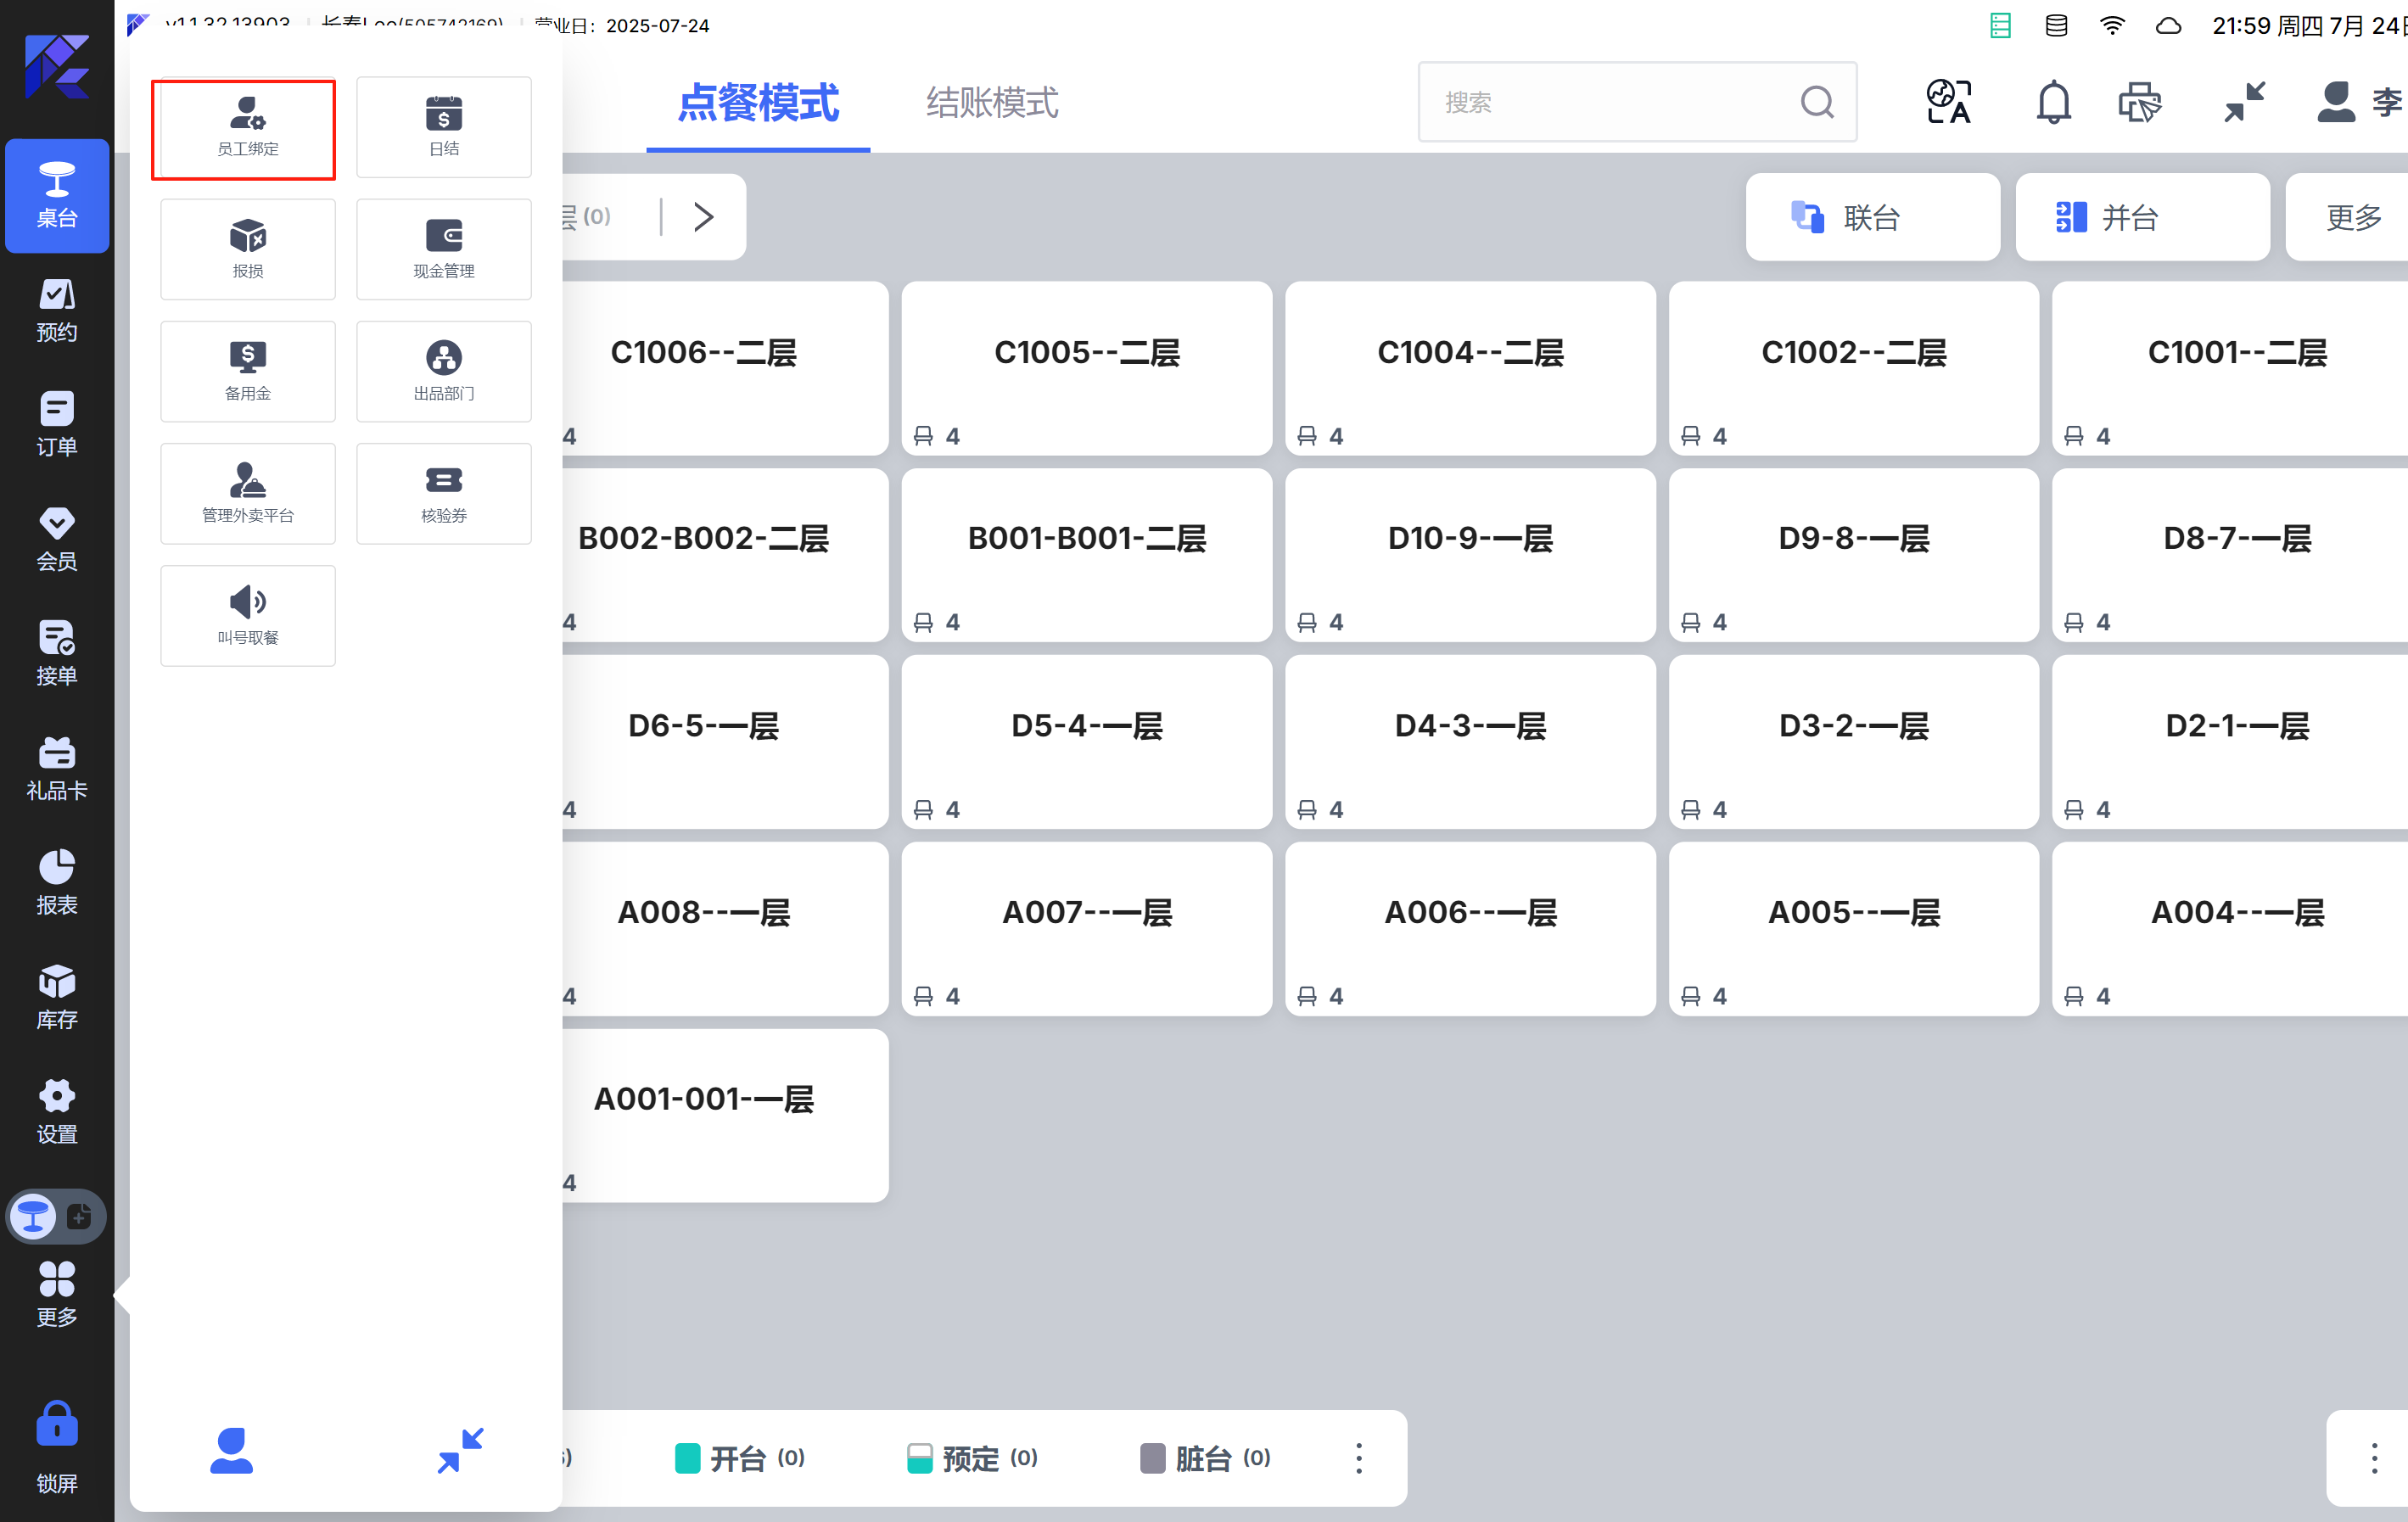Go to 桌台 in the sidebar
The height and width of the screenshot is (1522, 2408).
[57, 195]
